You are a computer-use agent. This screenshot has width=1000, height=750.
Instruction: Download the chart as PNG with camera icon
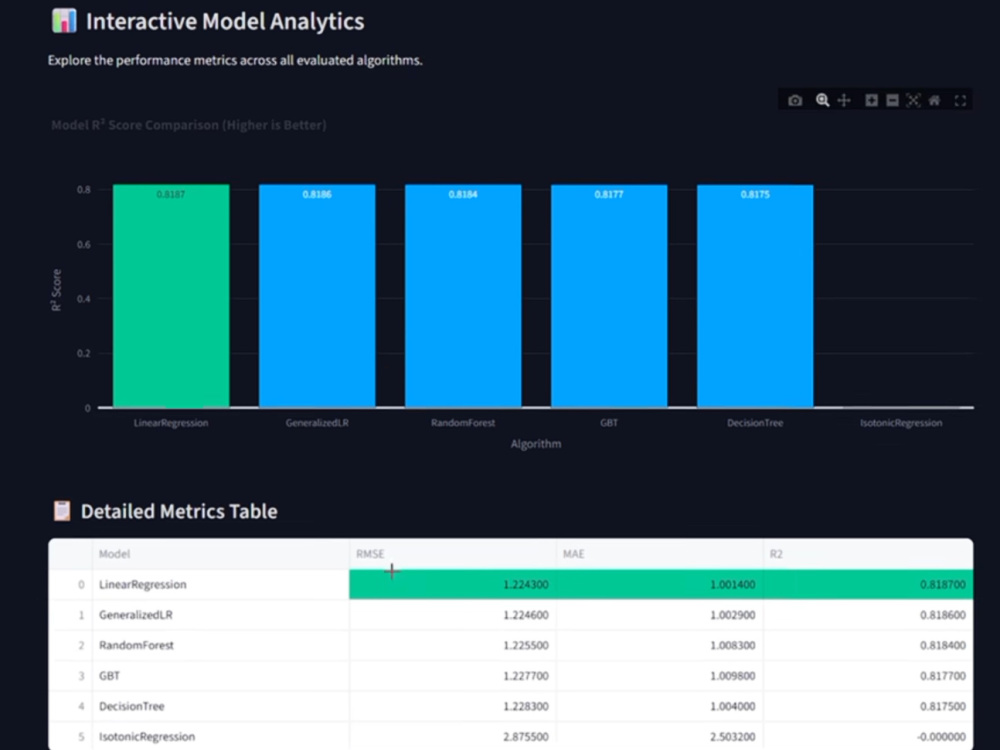point(795,100)
